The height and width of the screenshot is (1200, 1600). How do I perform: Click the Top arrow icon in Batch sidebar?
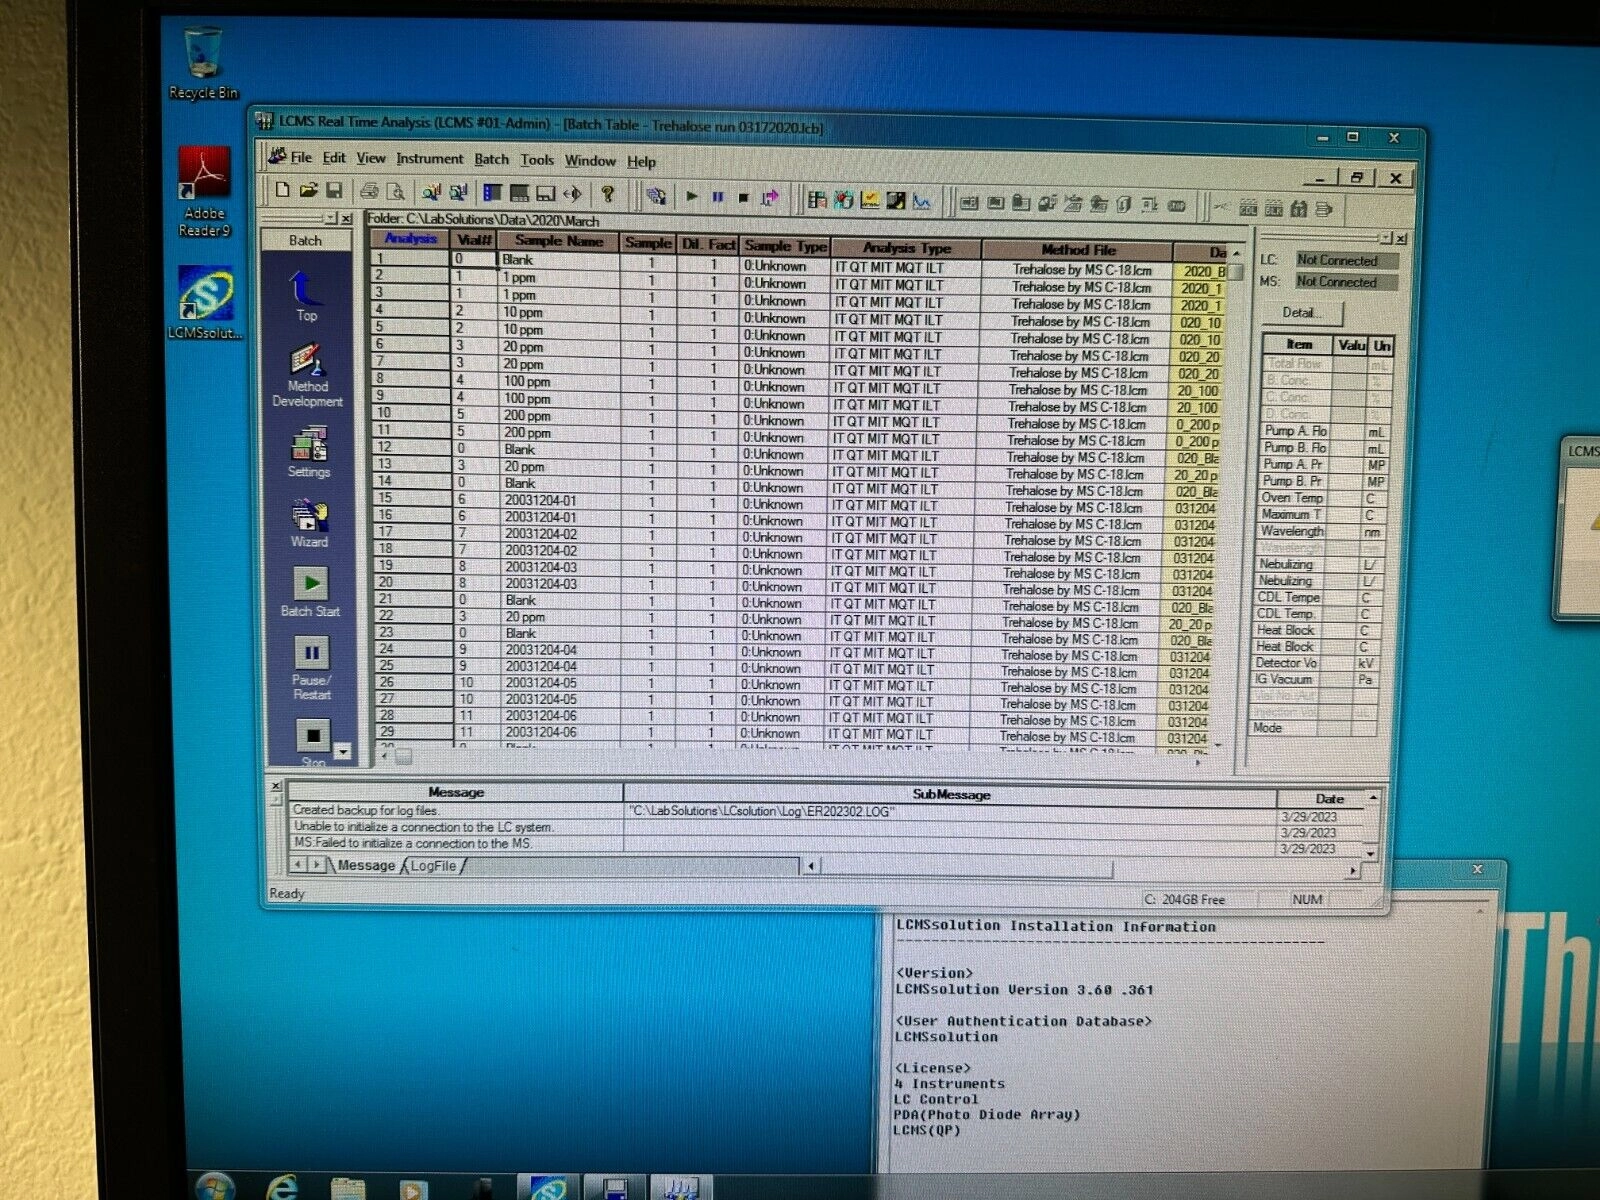(306, 295)
